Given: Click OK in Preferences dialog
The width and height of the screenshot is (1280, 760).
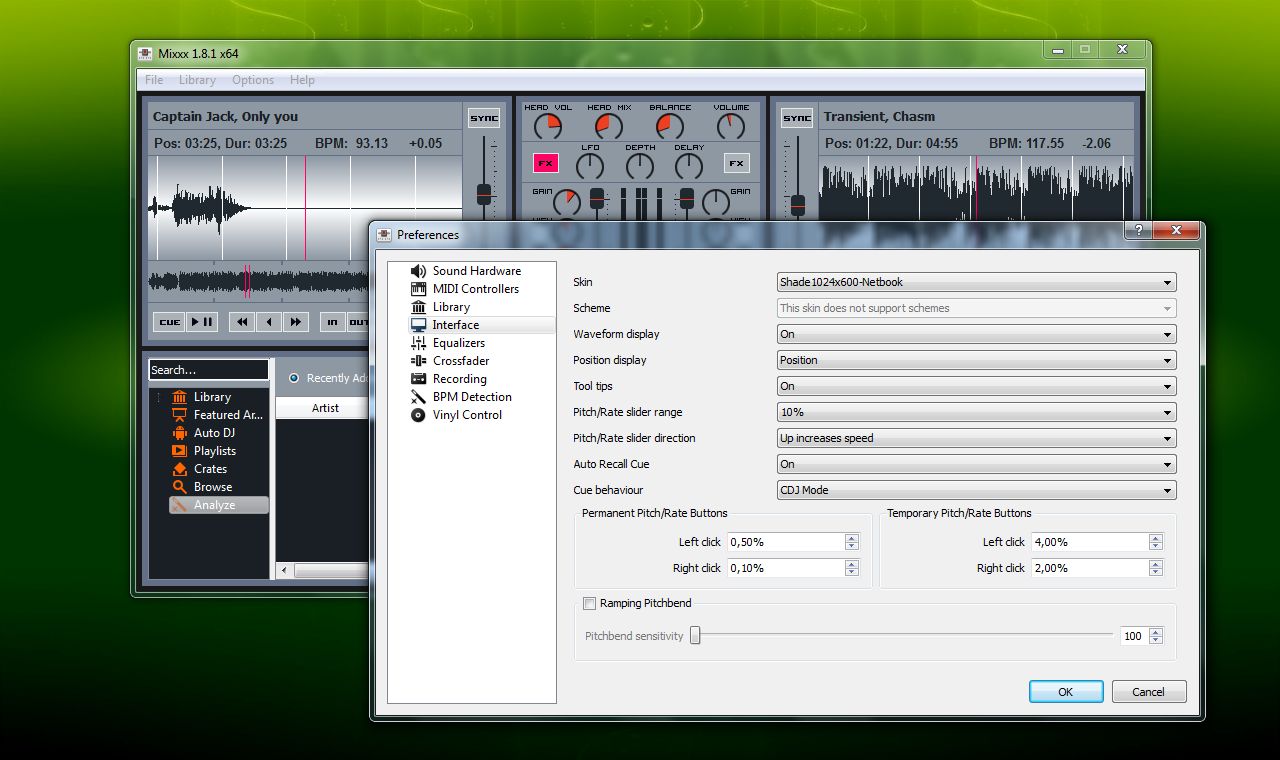Looking at the screenshot, I should [1066, 692].
